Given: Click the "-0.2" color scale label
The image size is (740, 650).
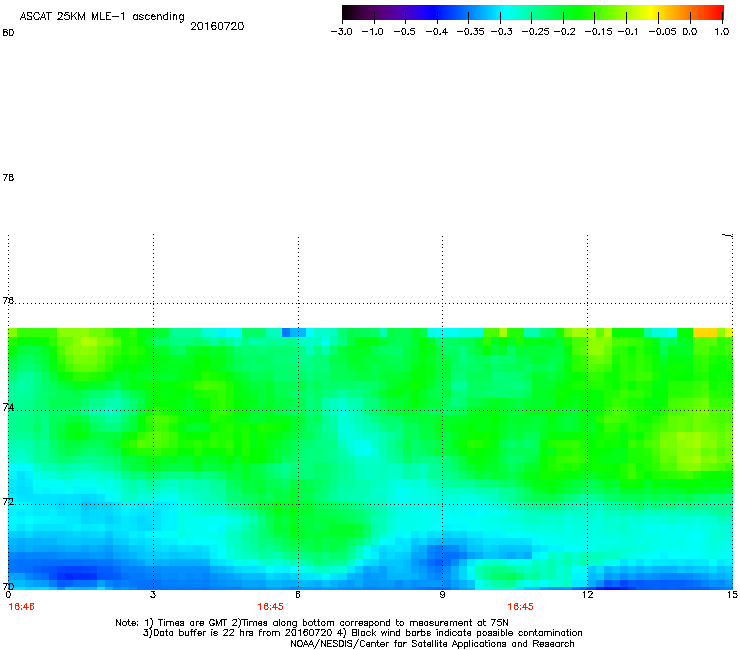Looking at the screenshot, I should click(564, 32).
